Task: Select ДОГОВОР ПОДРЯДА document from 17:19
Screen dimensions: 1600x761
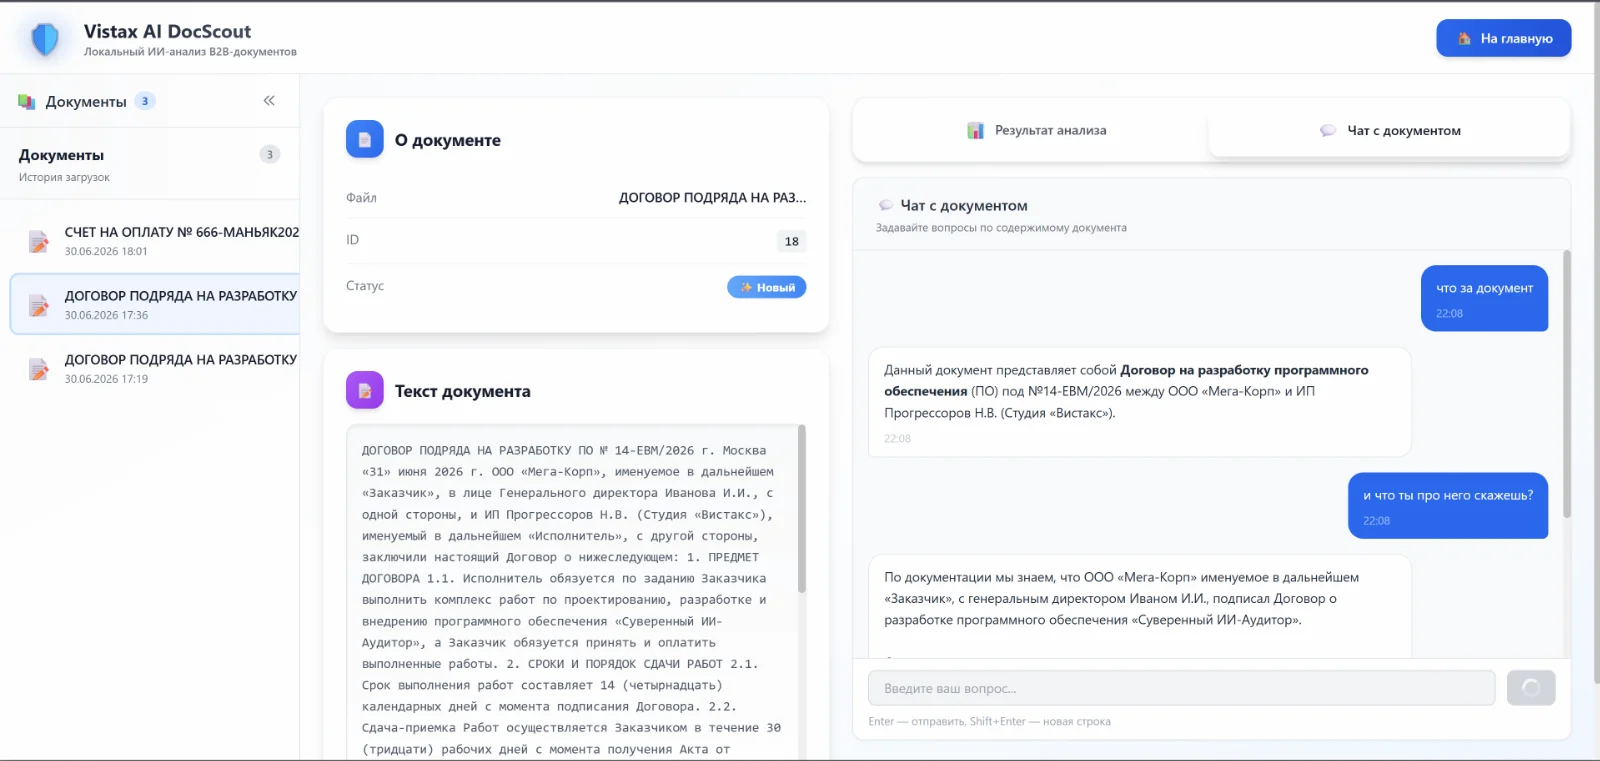Action: click(155, 368)
